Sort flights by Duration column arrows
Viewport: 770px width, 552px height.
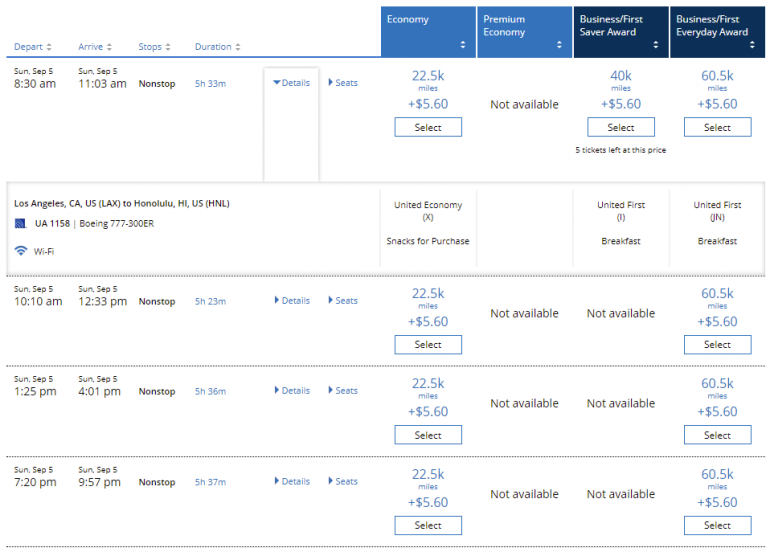pos(238,47)
